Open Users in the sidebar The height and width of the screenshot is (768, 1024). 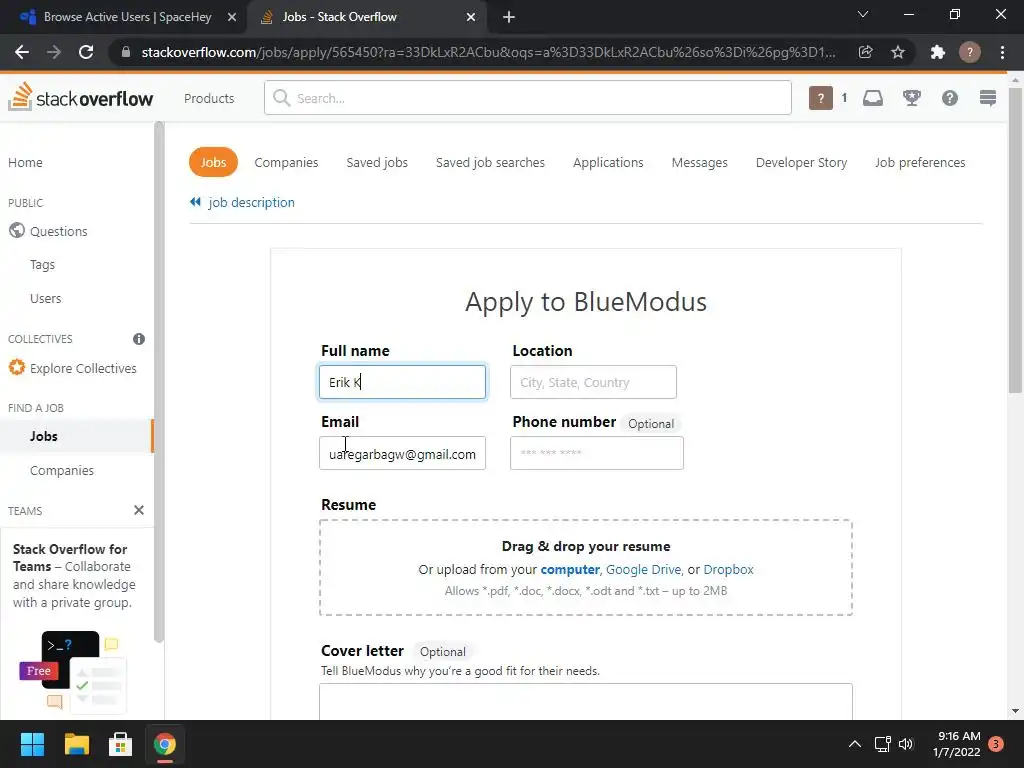coord(46,298)
